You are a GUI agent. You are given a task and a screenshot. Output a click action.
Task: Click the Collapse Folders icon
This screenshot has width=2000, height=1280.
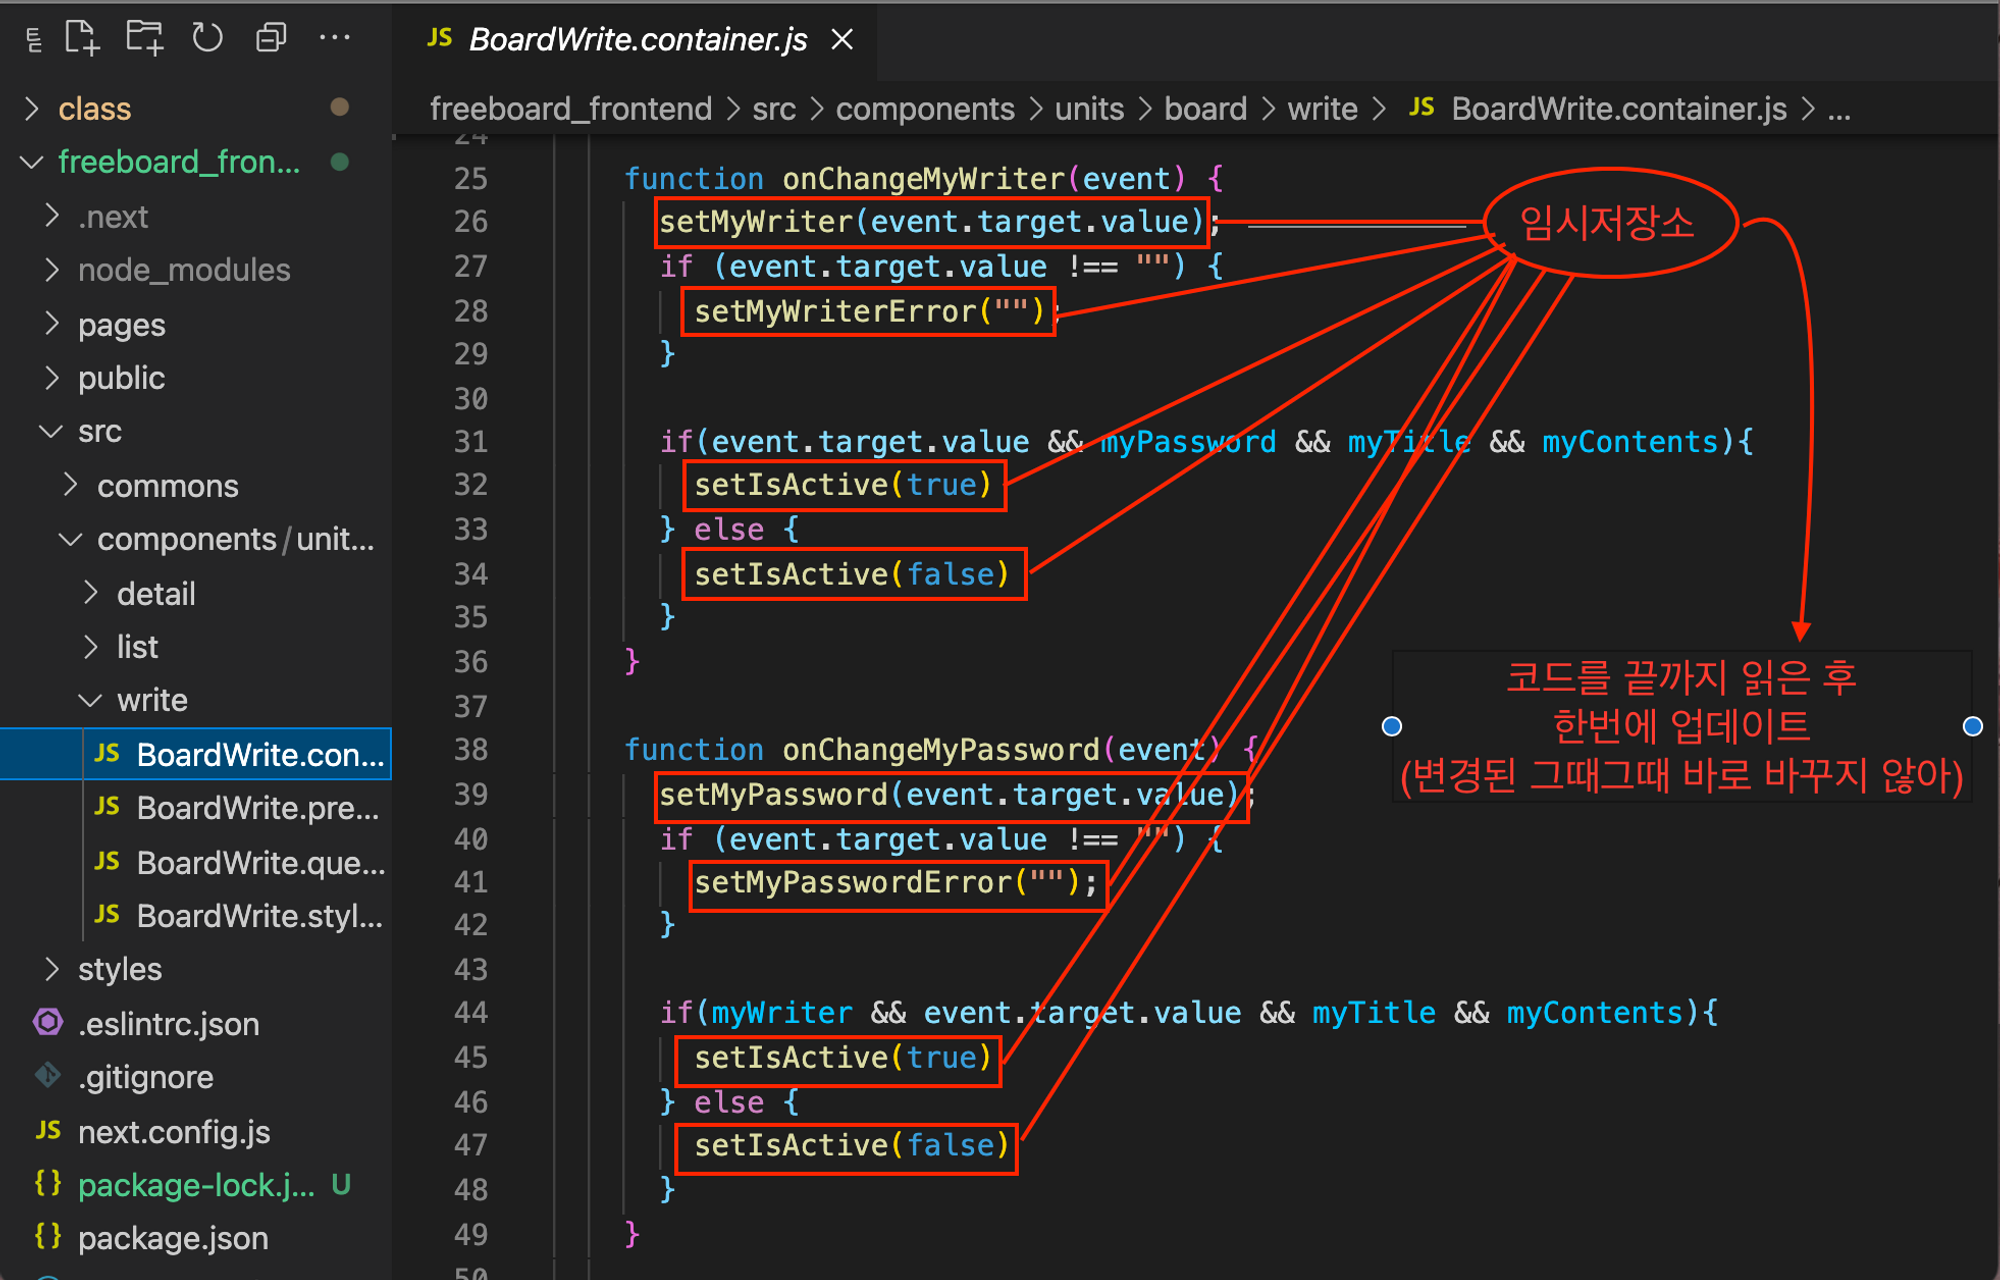point(271,39)
